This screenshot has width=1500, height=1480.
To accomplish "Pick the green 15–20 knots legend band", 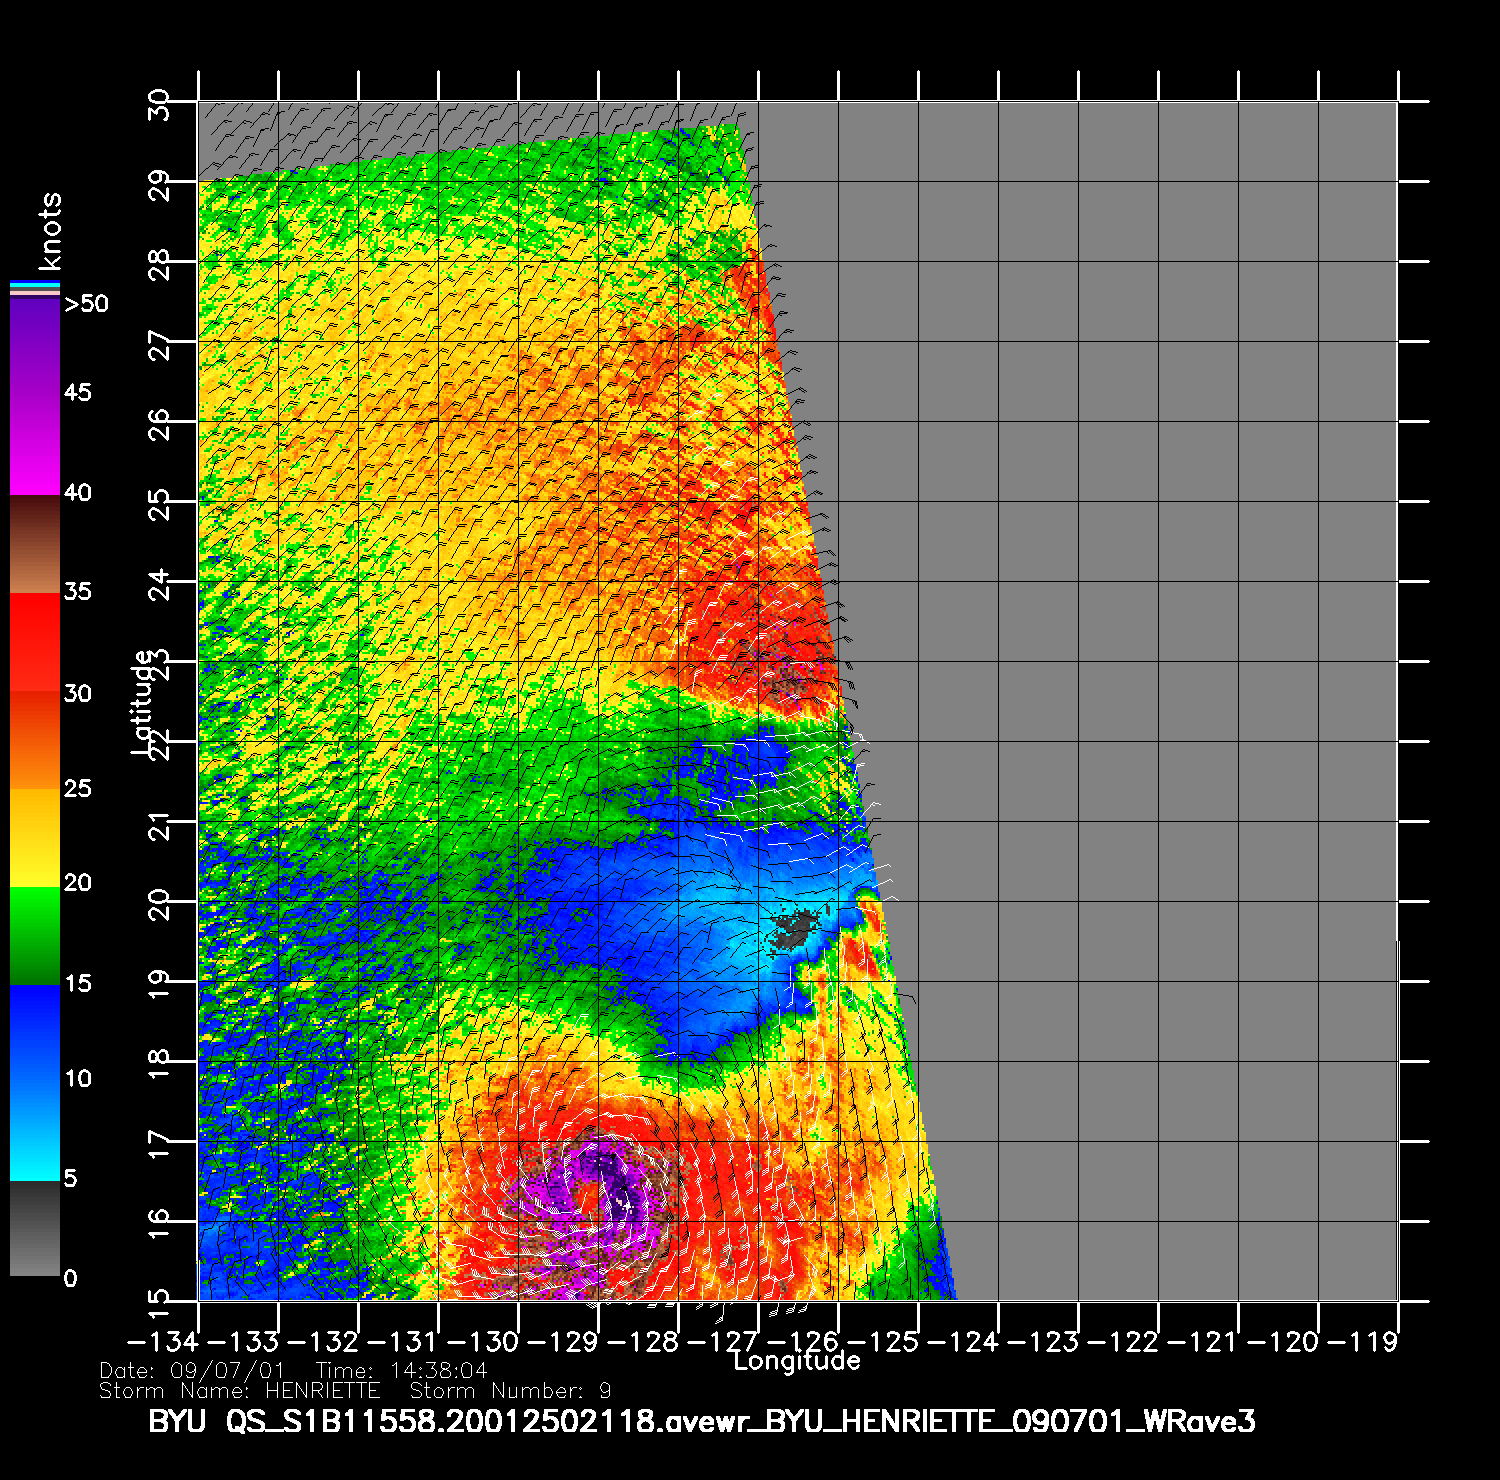I will tap(35, 935).
